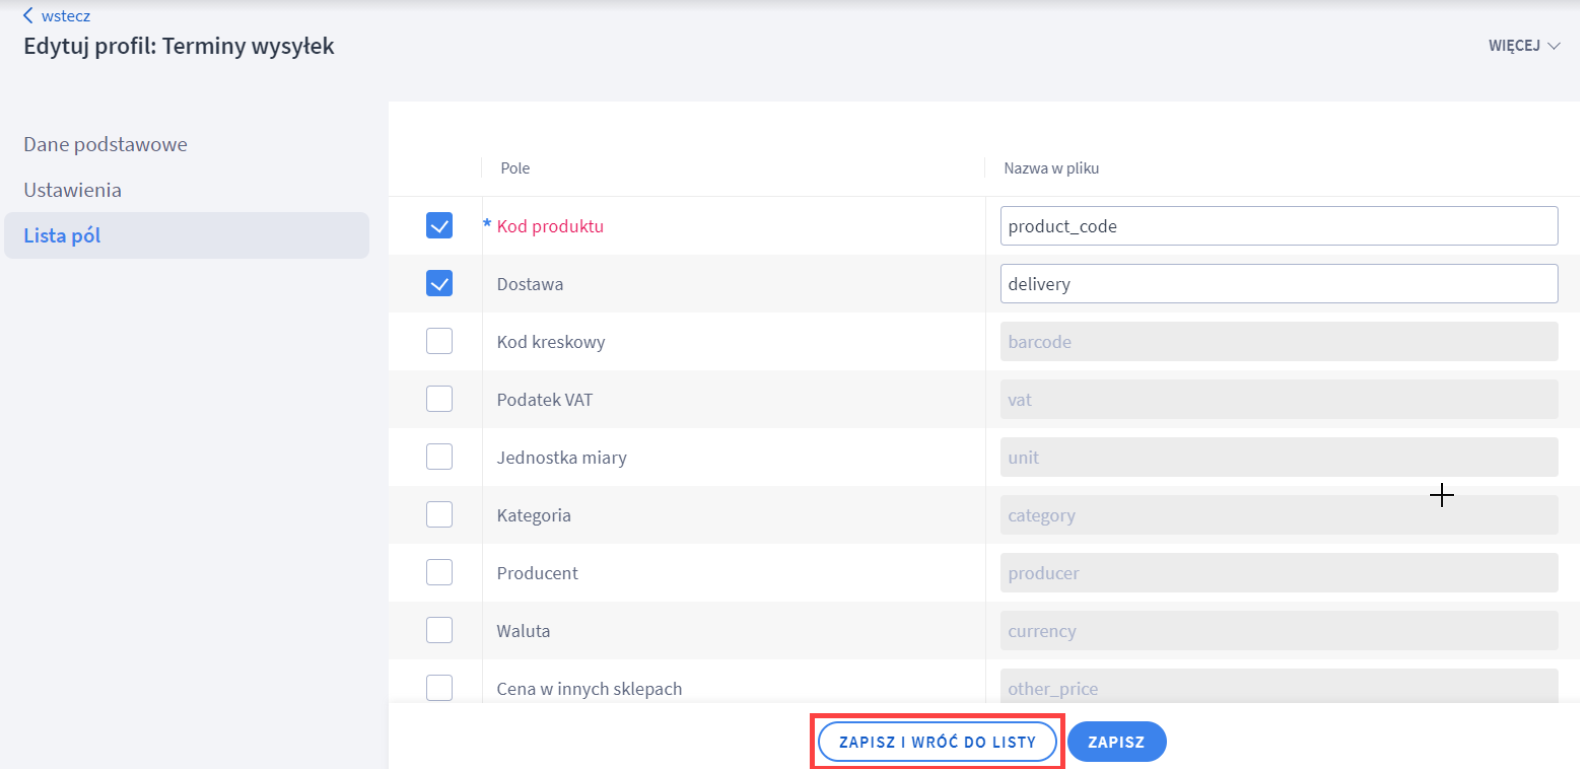
Task: Tick the Podatek VAT checkbox
Action: click(x=439, y=399)
